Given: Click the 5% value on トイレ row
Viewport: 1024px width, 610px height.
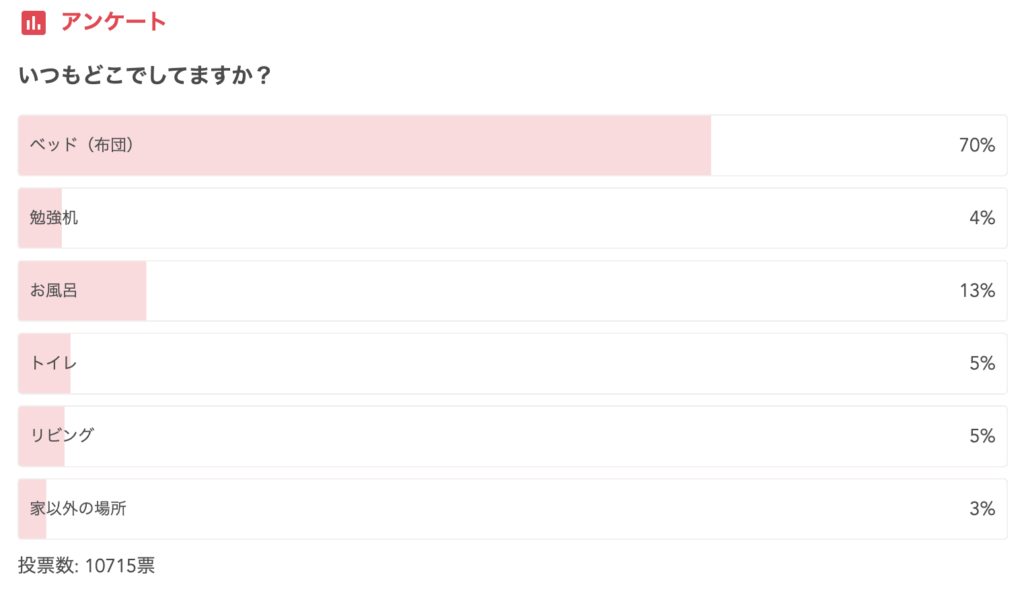Looking at the screenshot, I should pos(982,363).
